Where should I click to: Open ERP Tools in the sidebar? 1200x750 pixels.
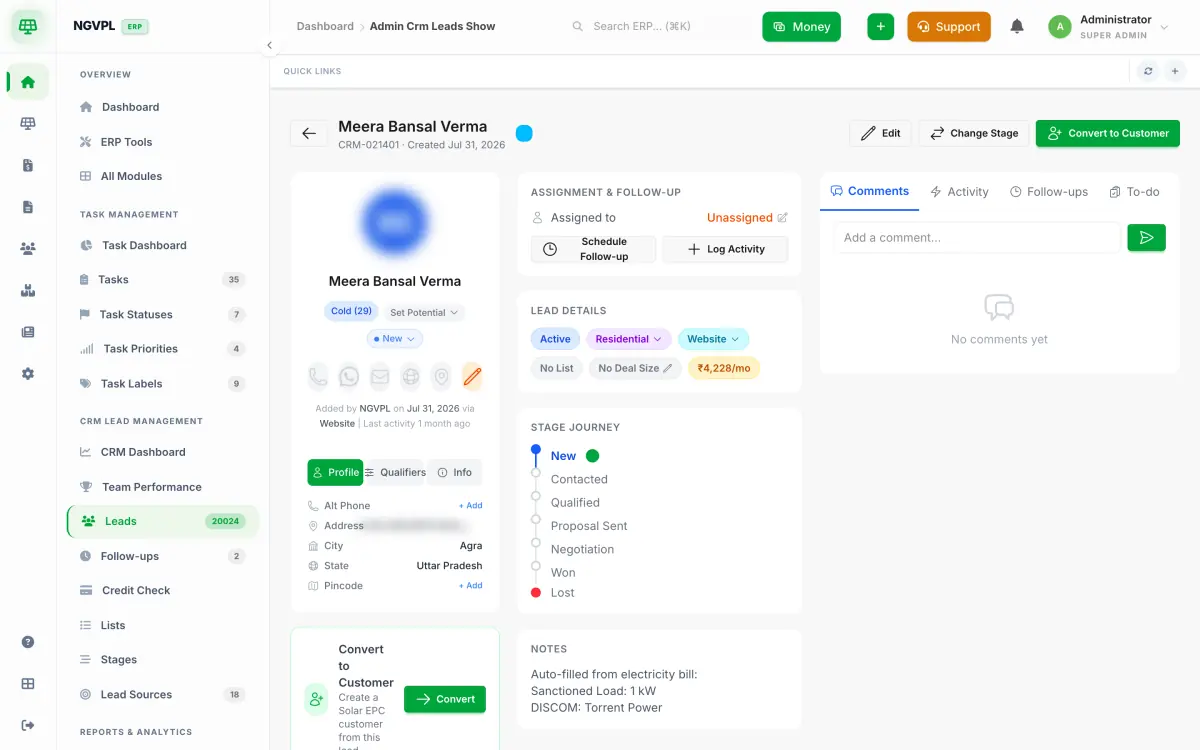pos(162,142)
